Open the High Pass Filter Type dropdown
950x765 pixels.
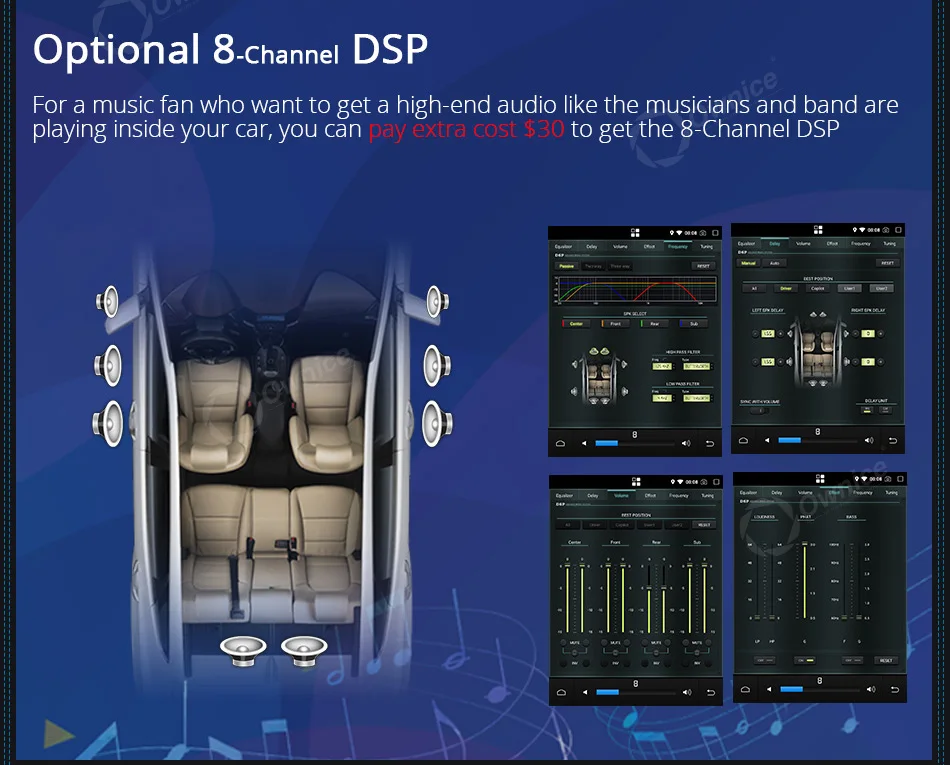click(x=696, y=366)
